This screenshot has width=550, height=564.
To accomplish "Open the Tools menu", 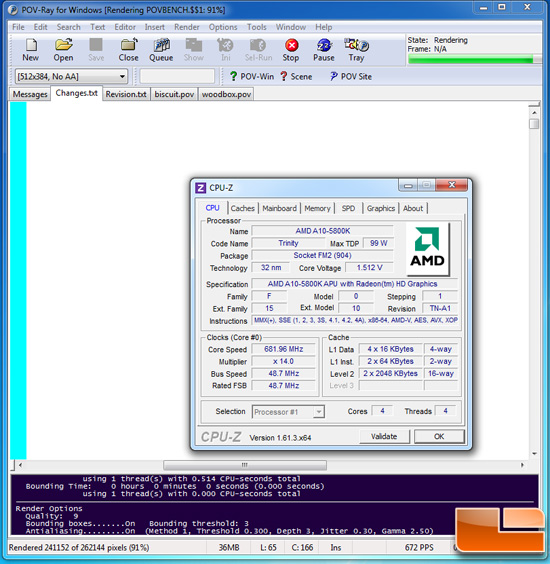I will click(x=256, y=27).
